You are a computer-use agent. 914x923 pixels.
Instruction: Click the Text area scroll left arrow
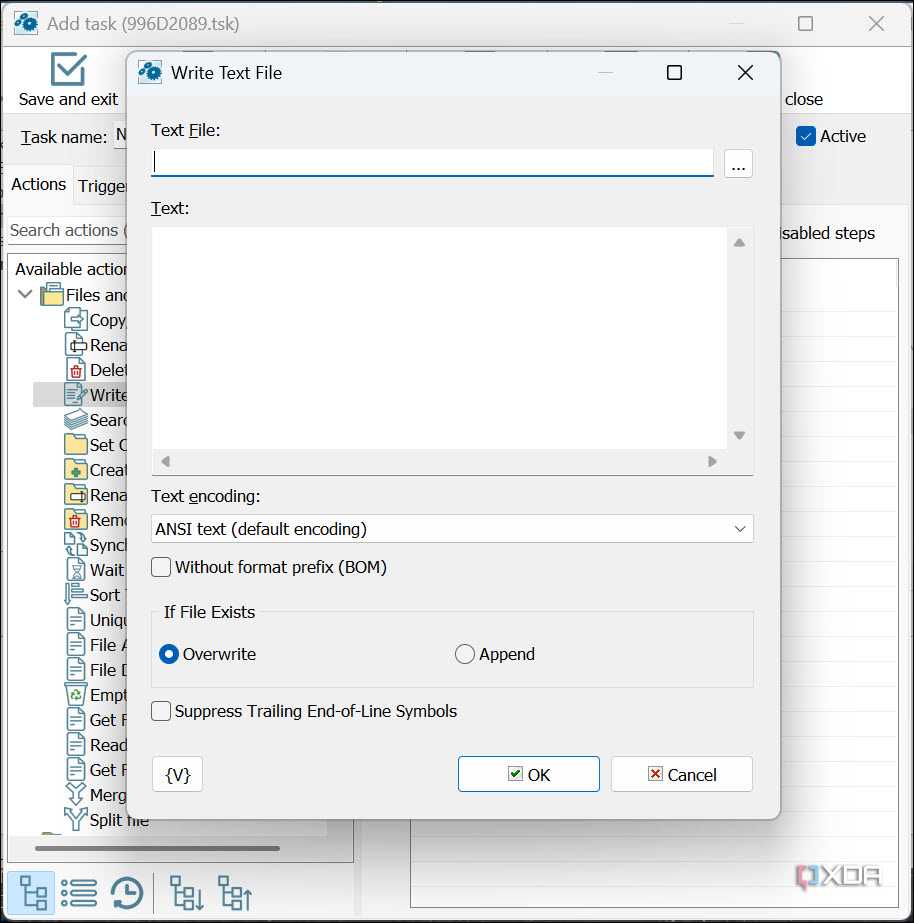tap(166, 462)
